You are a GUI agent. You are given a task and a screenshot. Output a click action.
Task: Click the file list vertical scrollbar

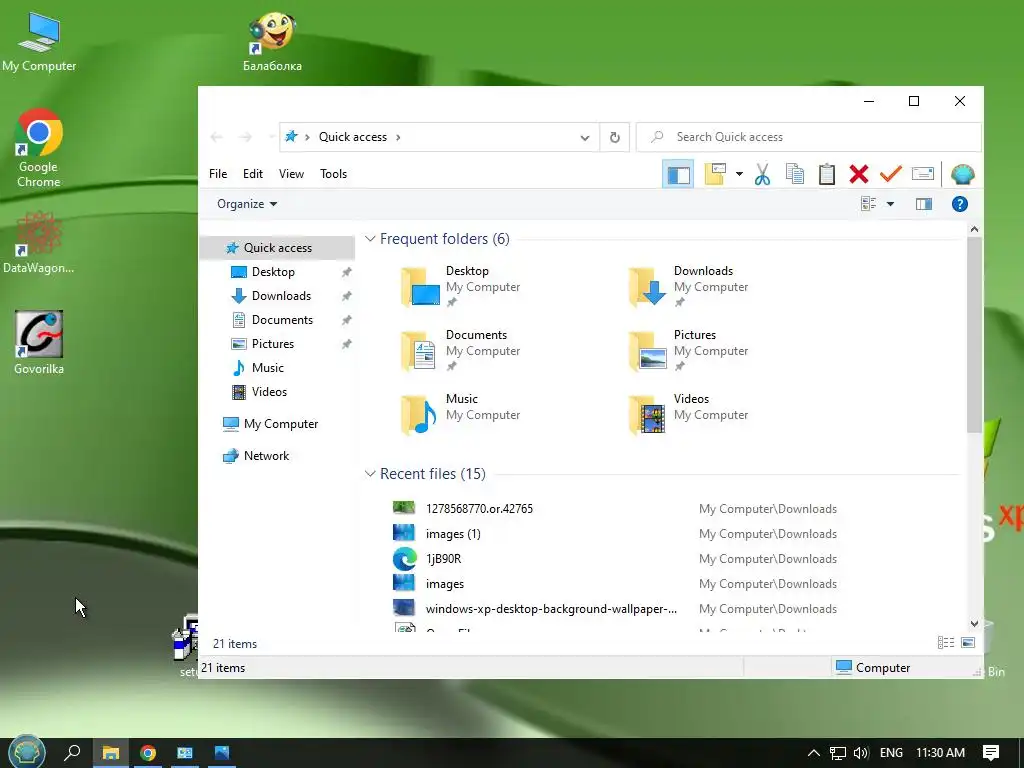click(974, 334)
